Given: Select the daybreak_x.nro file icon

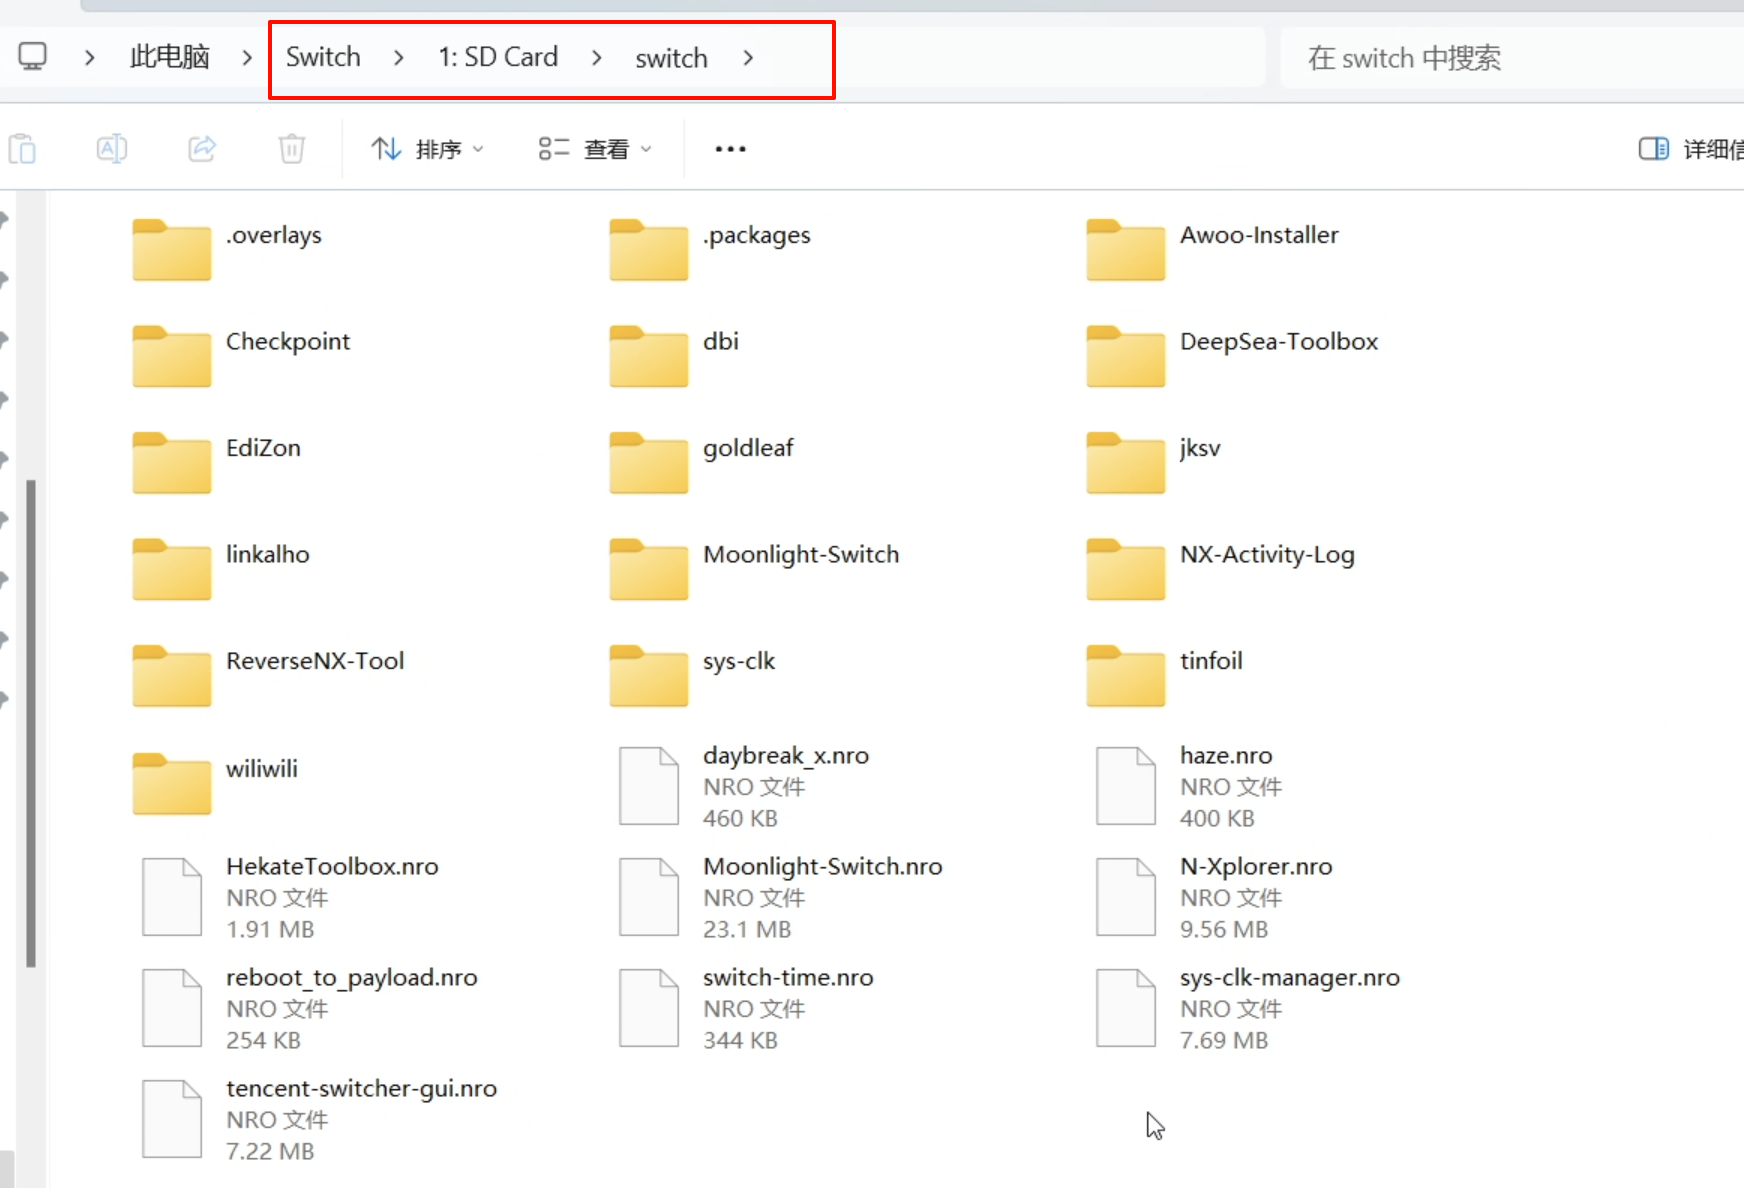Looking at the screenshot, I should coord(649,786).
